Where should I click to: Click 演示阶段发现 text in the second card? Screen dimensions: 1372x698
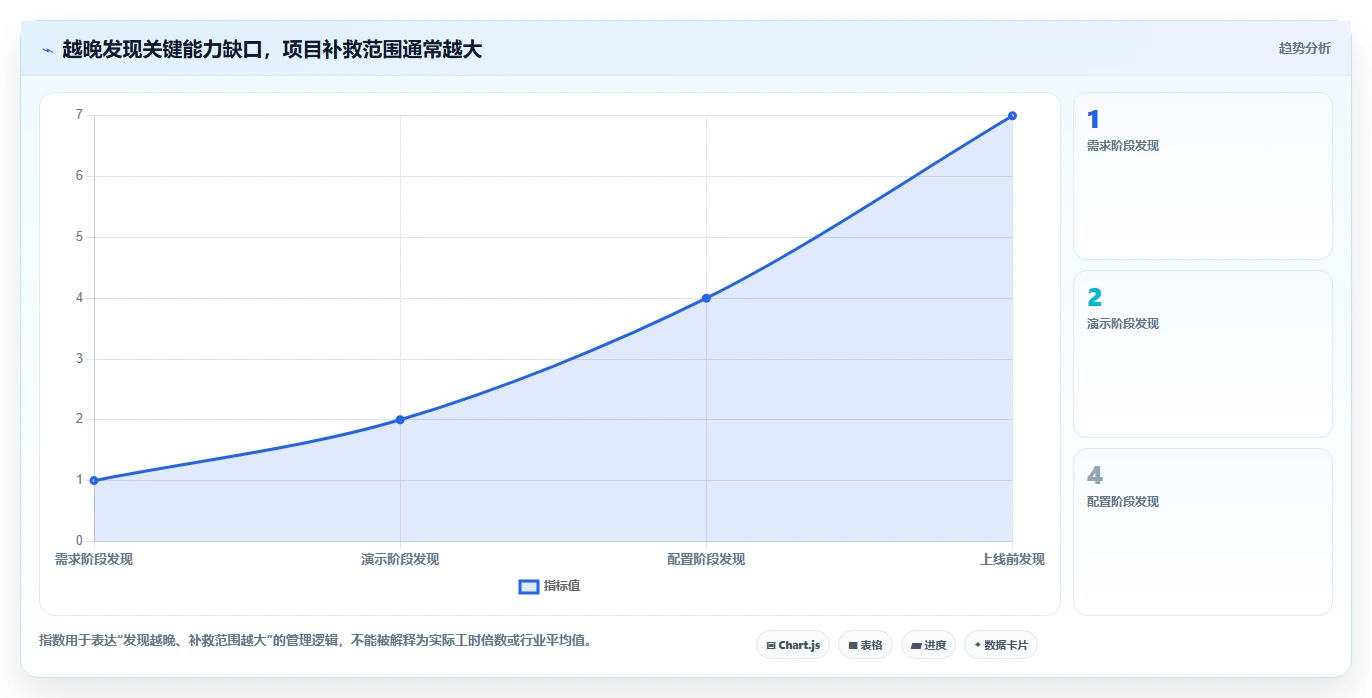[x=1123, y=323]
